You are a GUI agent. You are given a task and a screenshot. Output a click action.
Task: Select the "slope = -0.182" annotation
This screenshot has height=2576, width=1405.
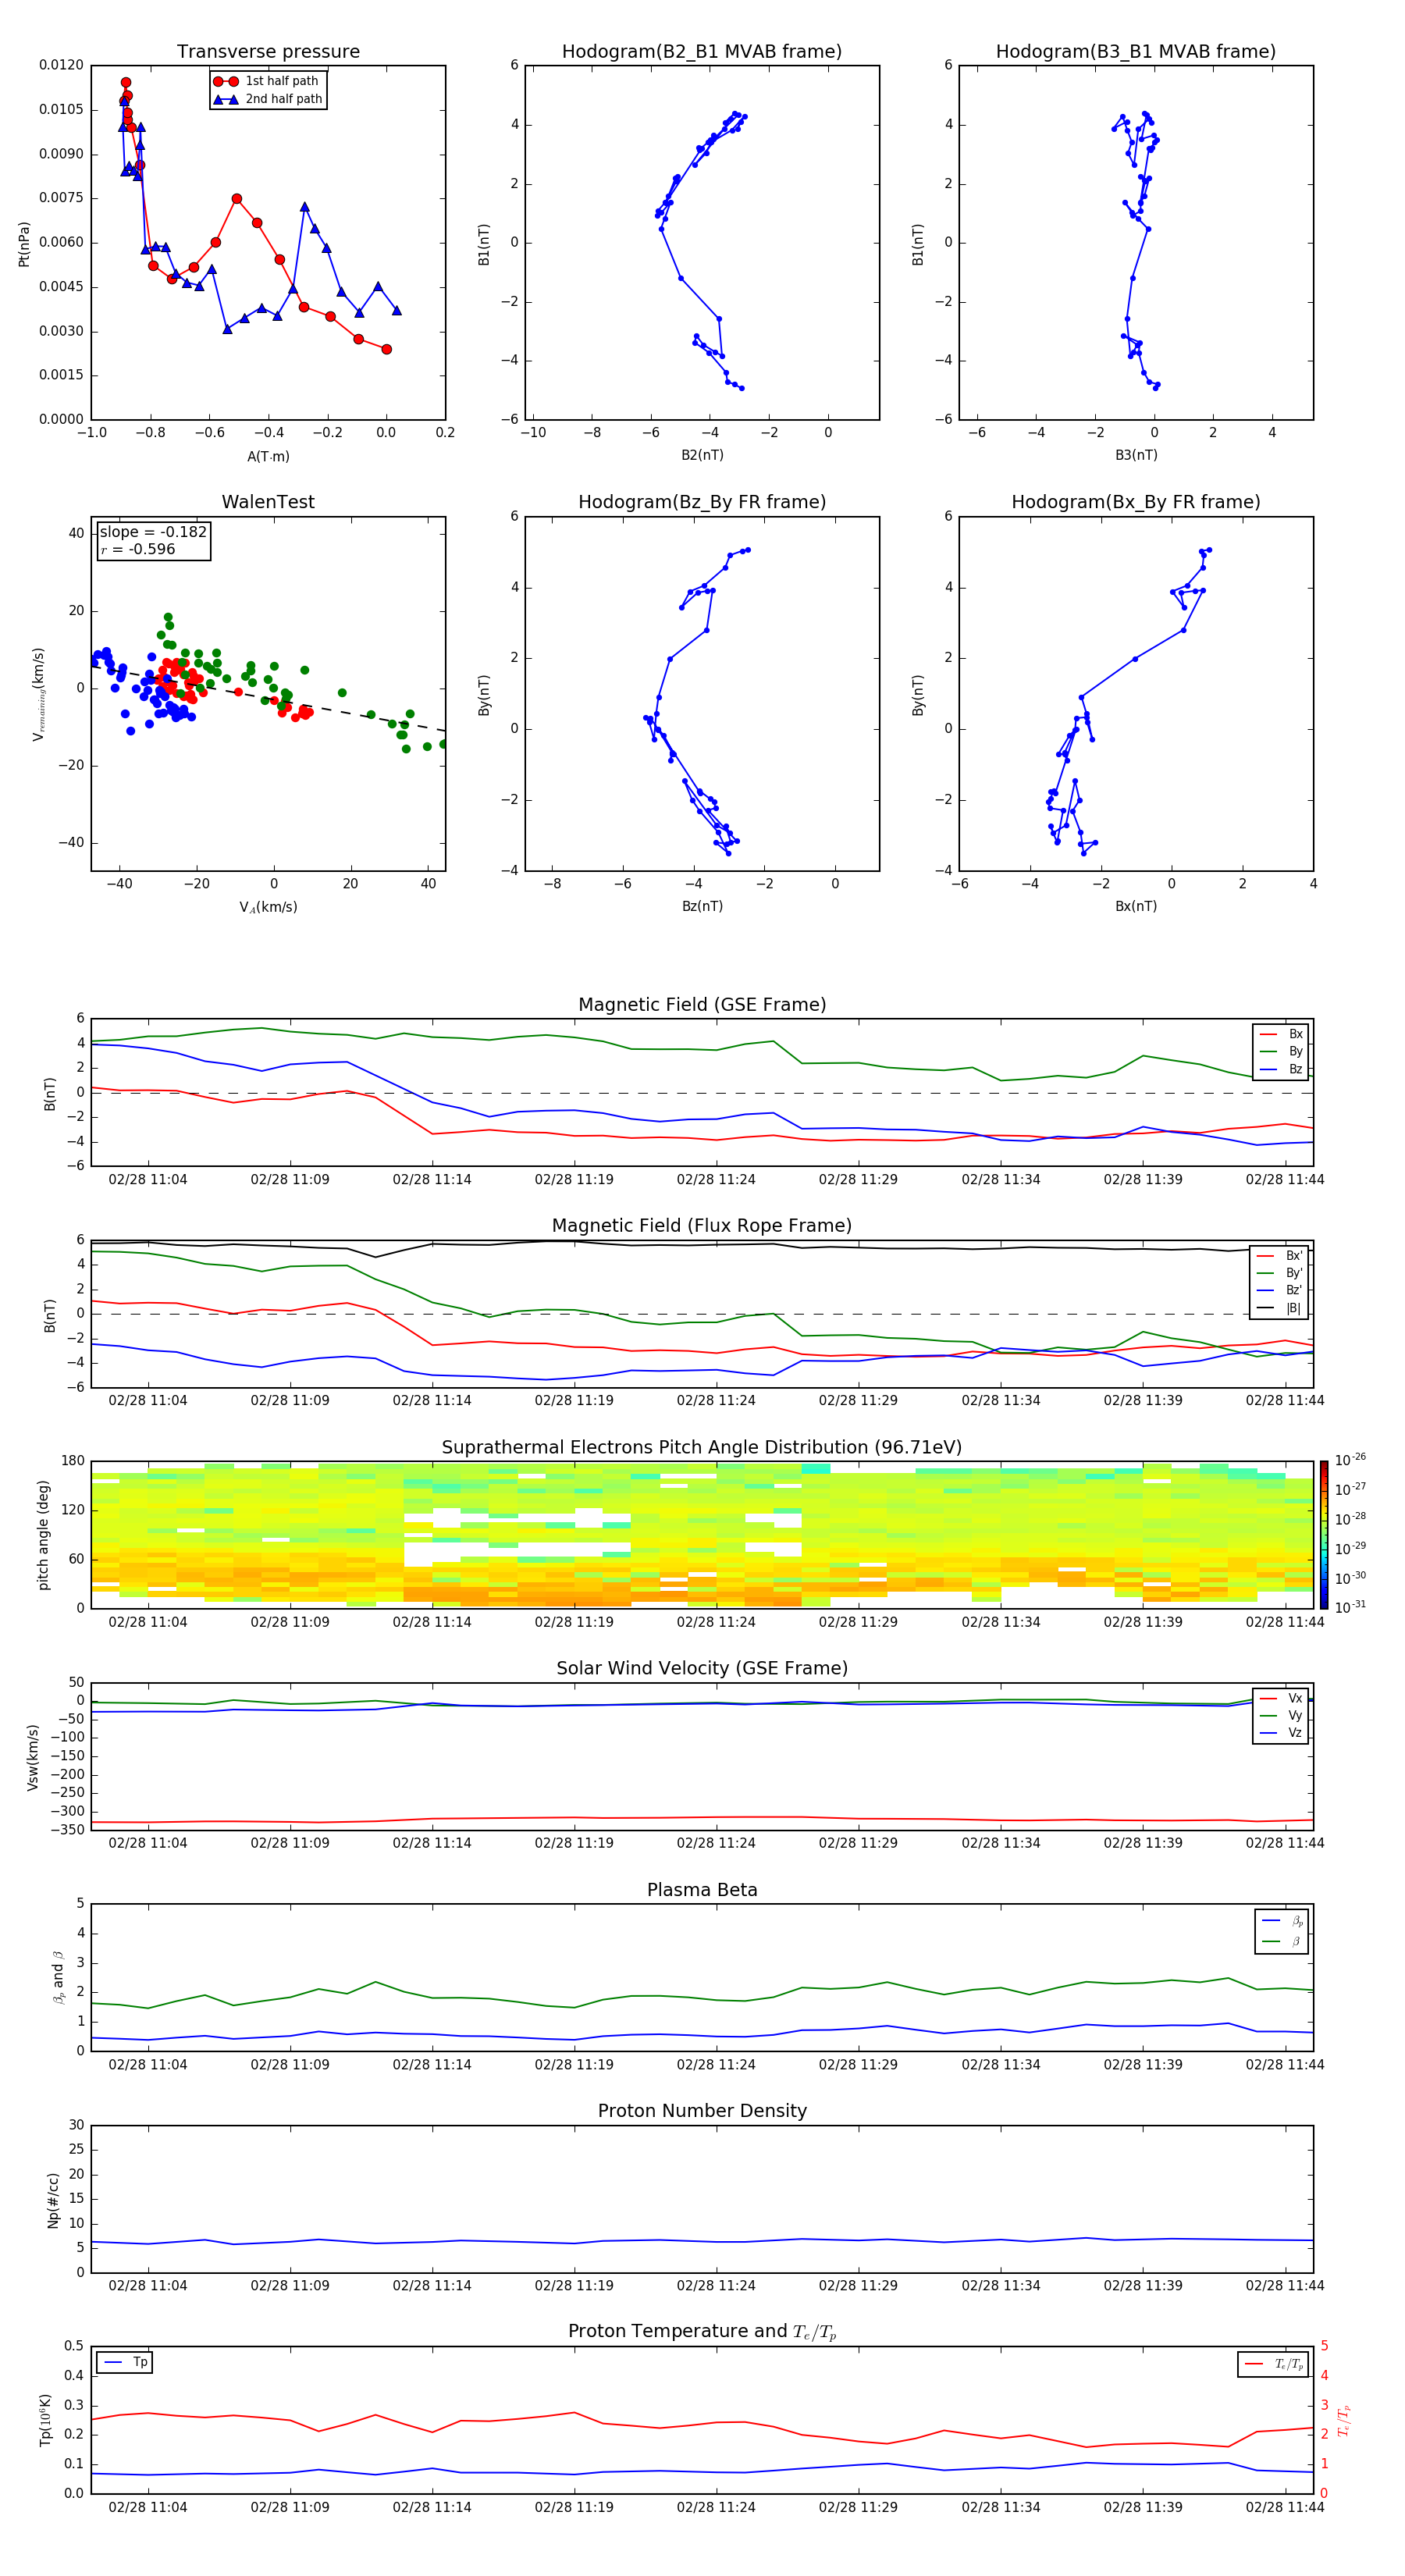pos(153,532)
